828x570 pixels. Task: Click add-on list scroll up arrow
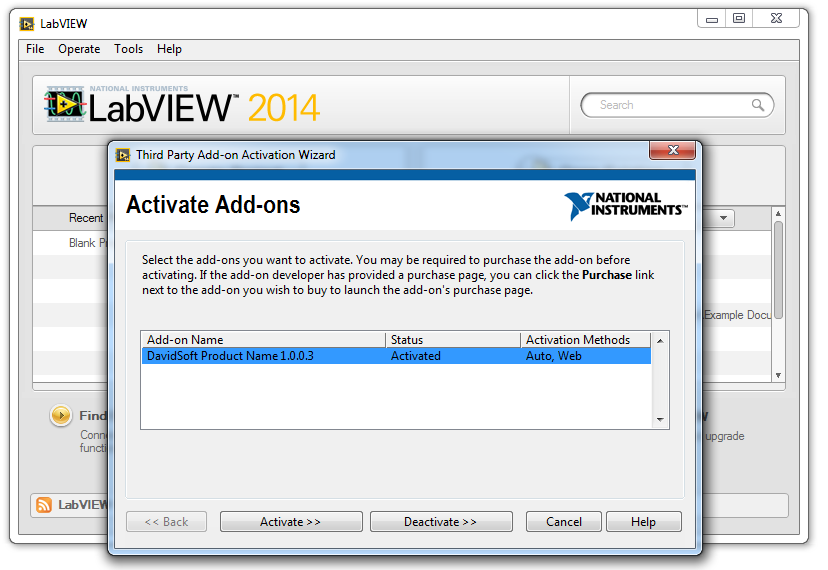(x=660, y=341)
